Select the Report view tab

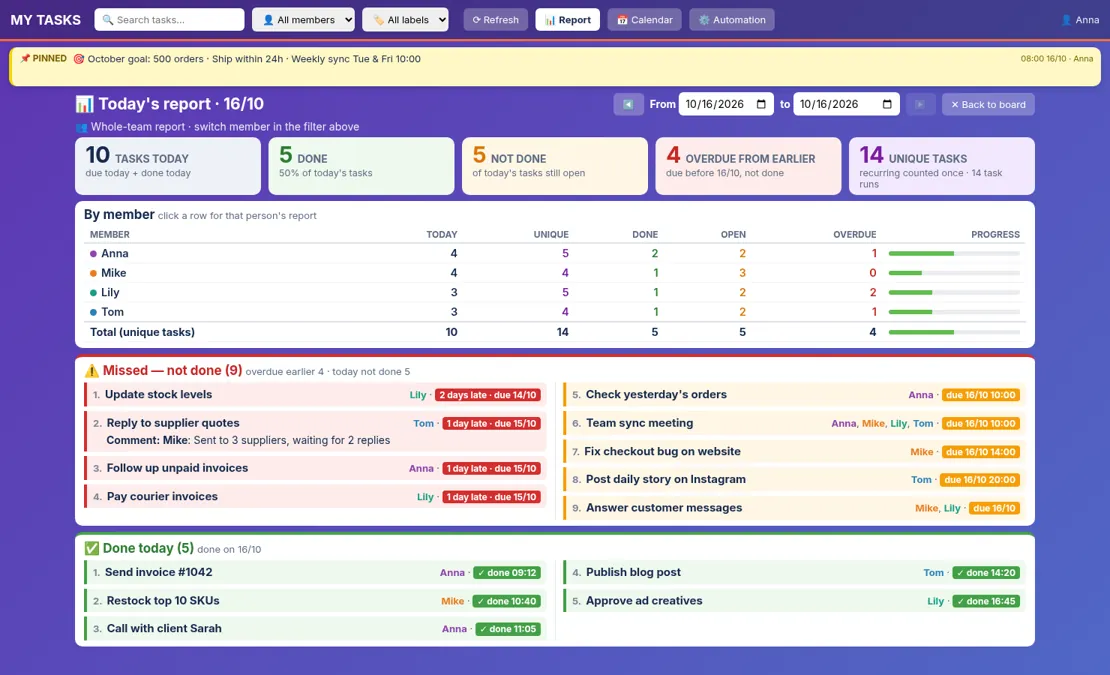[x=568, y=20]
